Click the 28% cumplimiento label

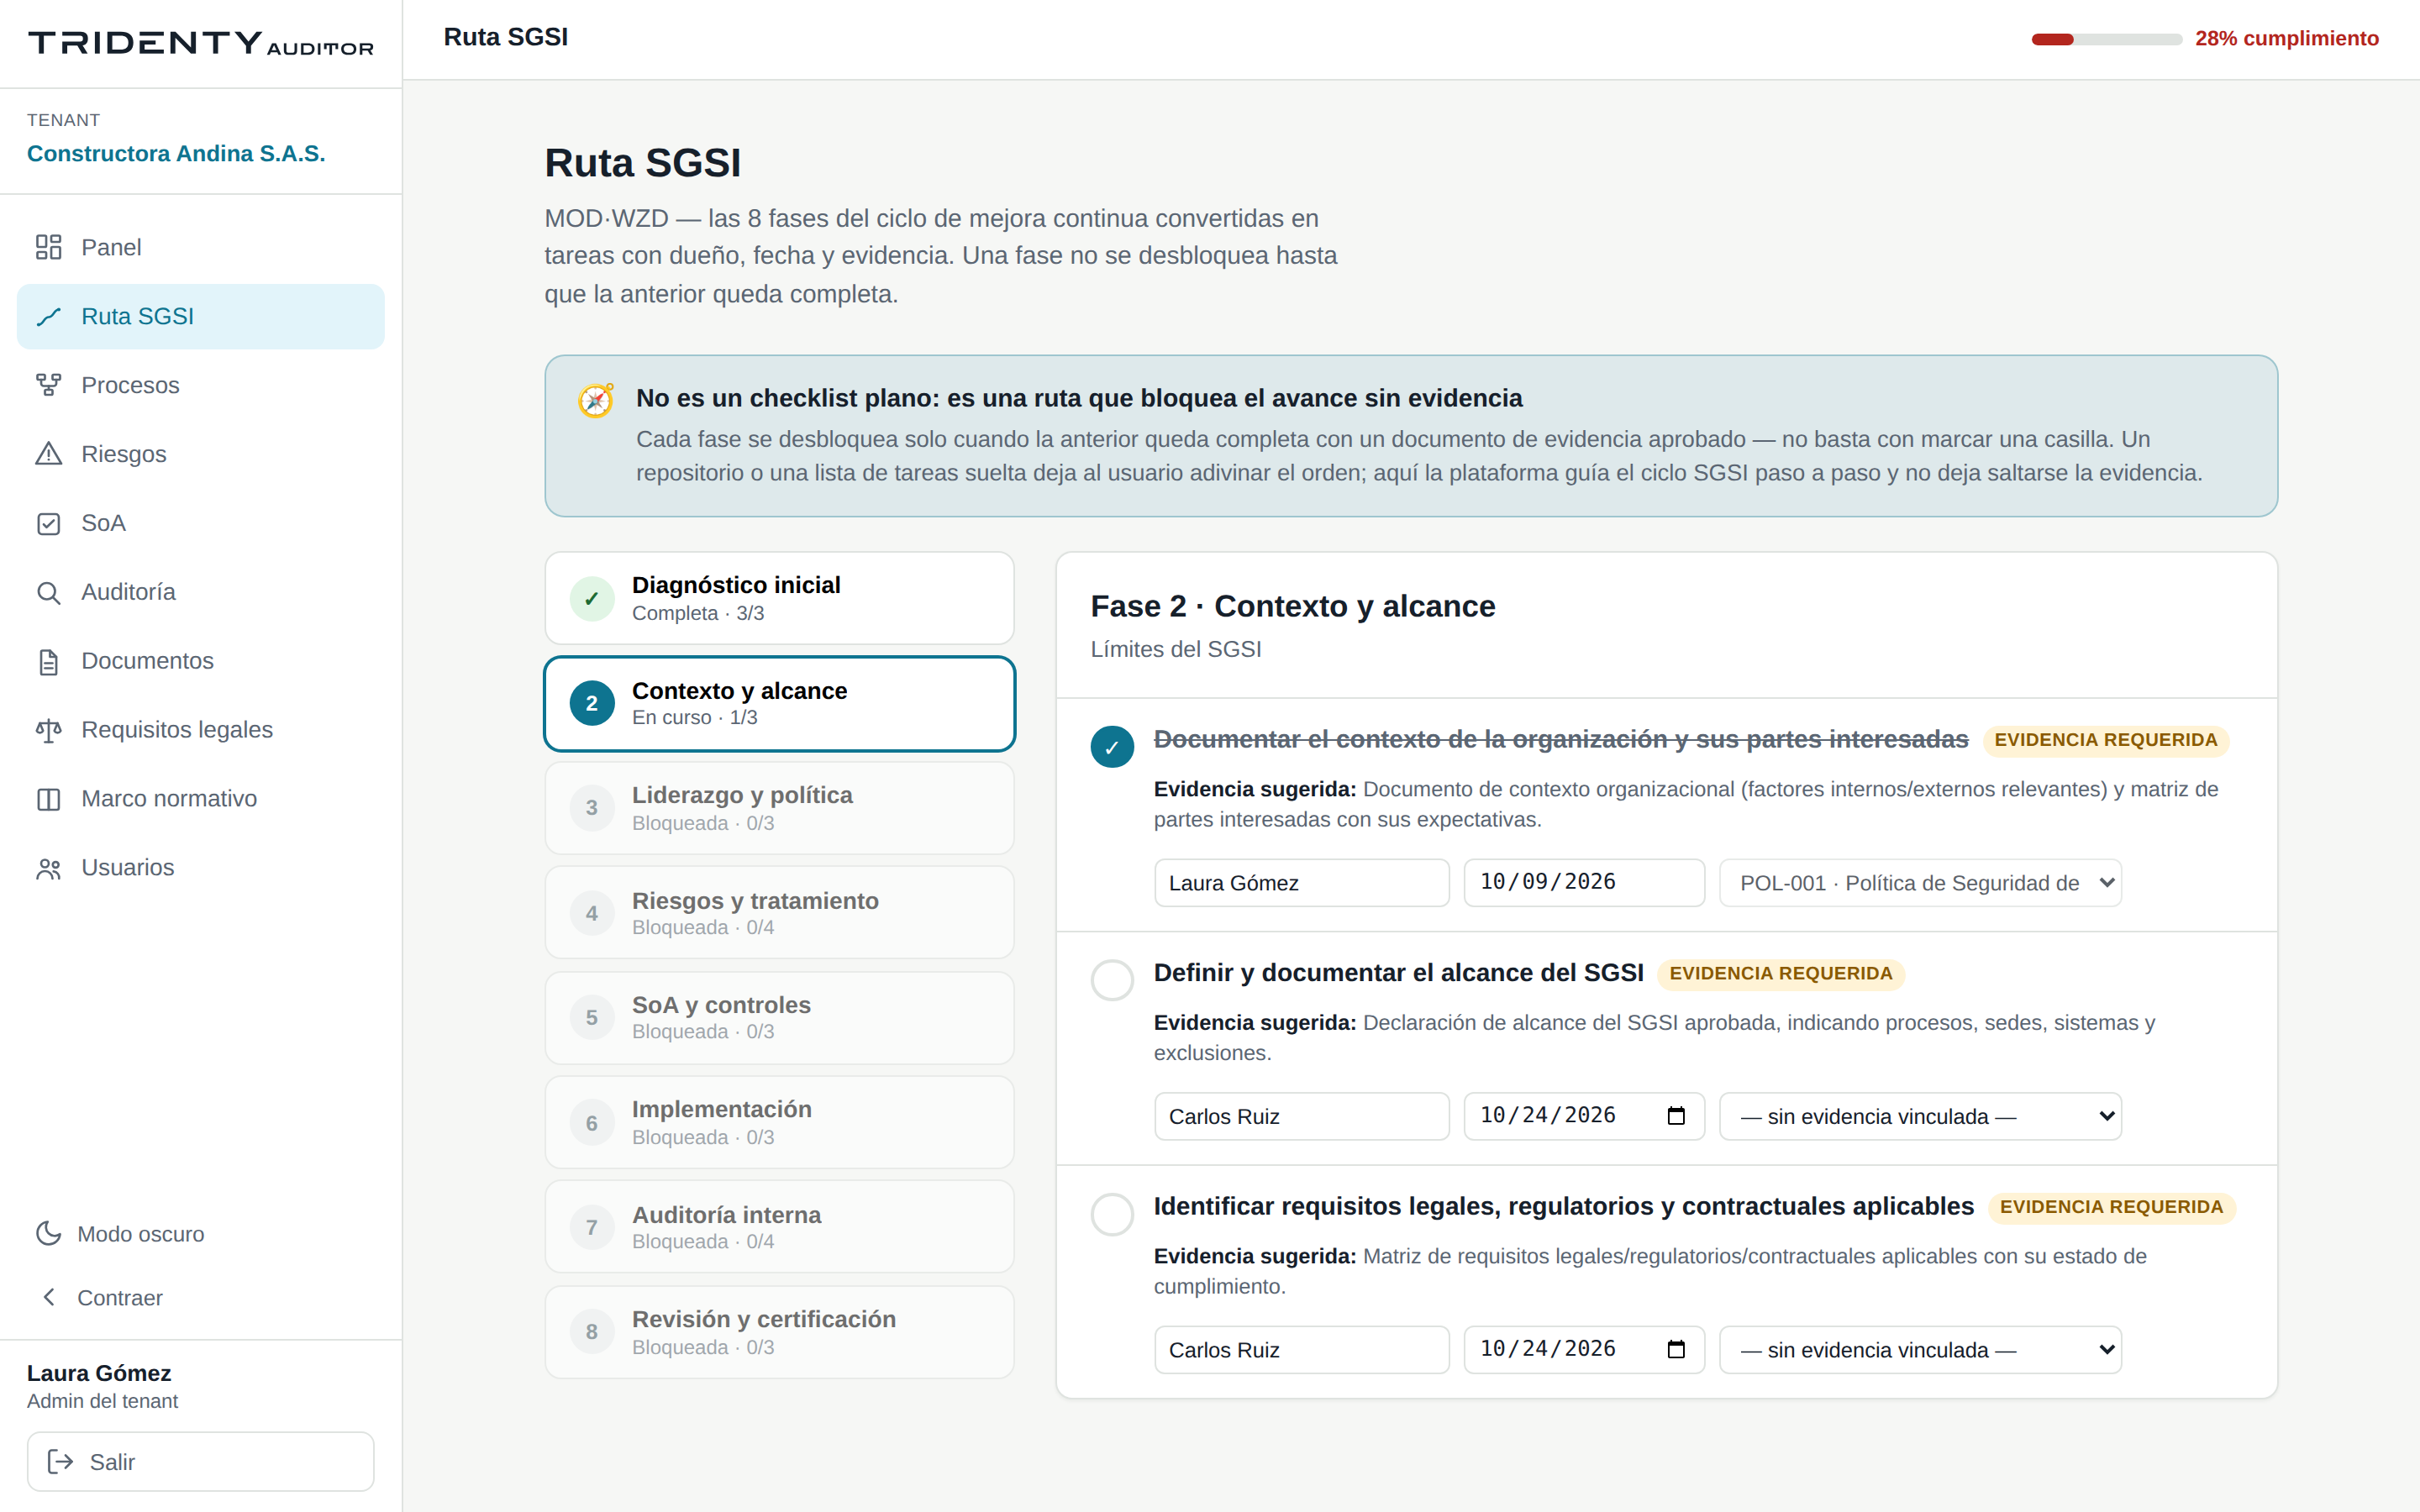click(2287, 39)
